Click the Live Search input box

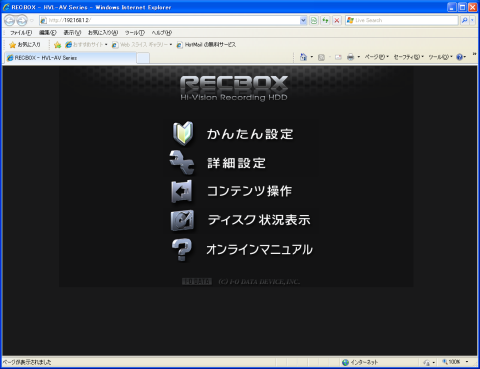[402, 20]
